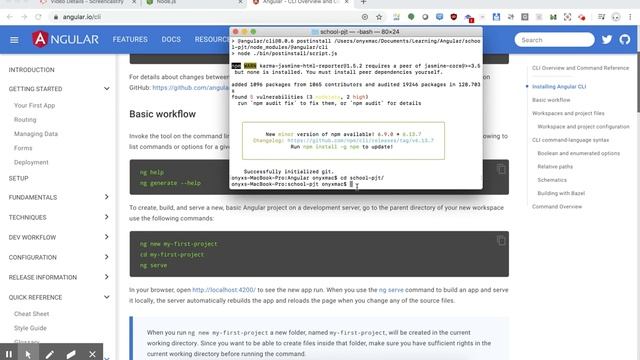640x360 pixels.
Task: Copy the ng new my-first-project code block
Action: point(501,240)
